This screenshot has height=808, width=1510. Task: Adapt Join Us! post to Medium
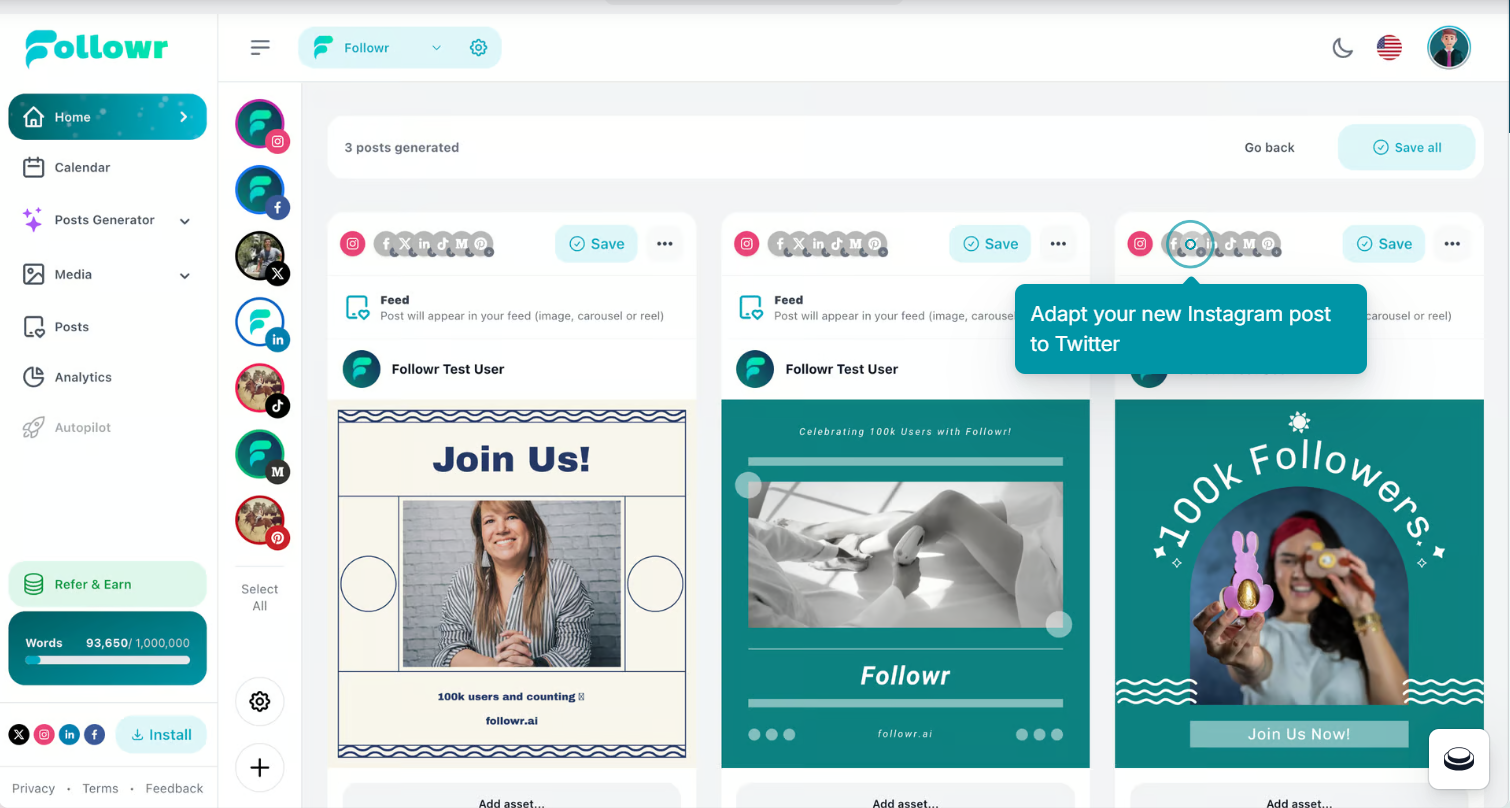point(462,243)
